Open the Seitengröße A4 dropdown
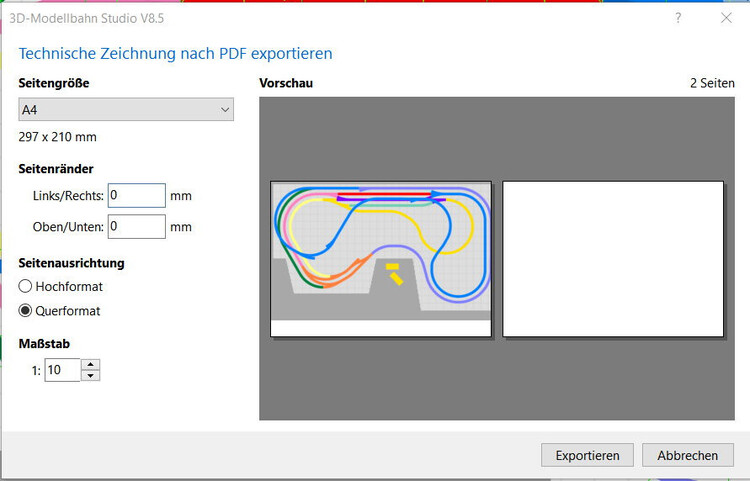Screen dimensions: 750x481 [126, 109]
